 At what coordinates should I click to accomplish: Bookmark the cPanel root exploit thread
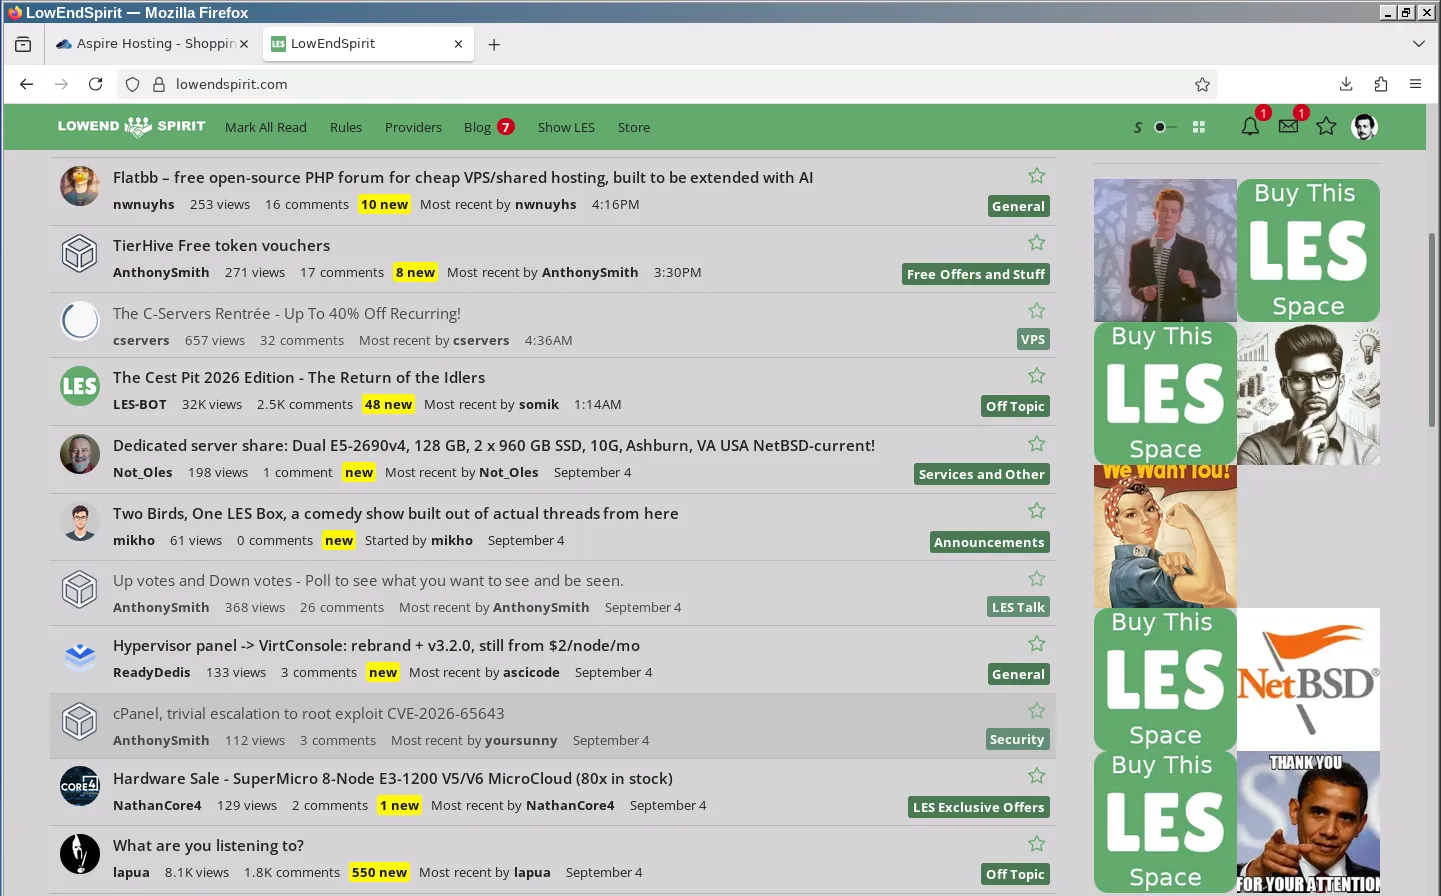(1037, 711)
